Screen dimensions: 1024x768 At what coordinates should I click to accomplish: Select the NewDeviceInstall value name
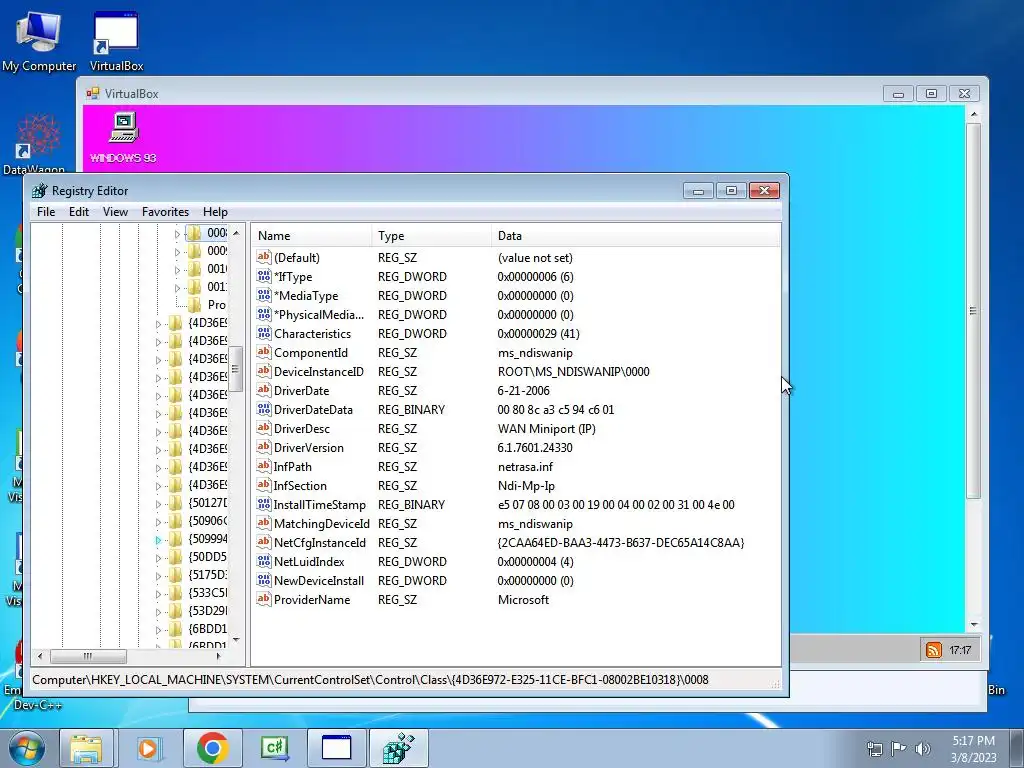point(319,581)
